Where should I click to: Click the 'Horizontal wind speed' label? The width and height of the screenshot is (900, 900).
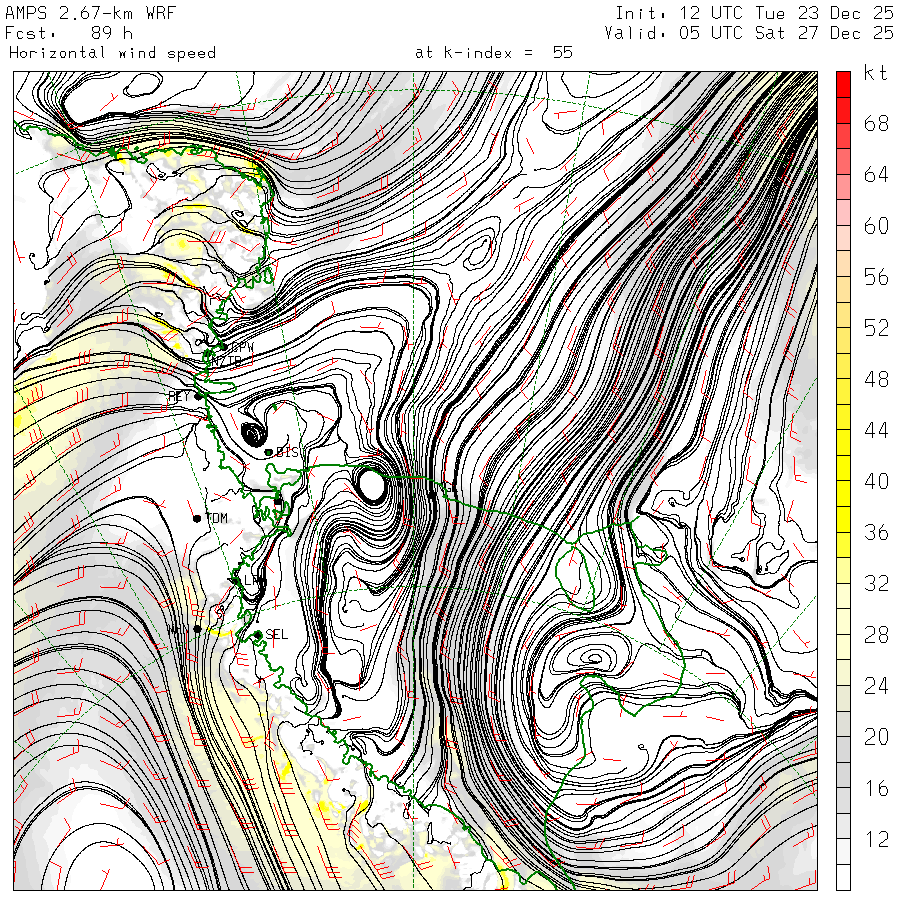(x=112, y=52)
